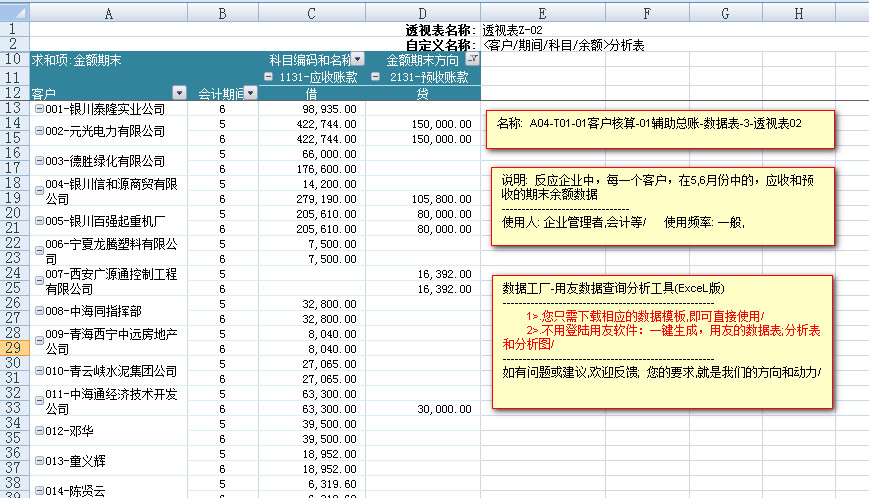869x498 pixels.
Task: Open the 科目编码和名称 column filter dropdown
Action: [x=357, y=60]
